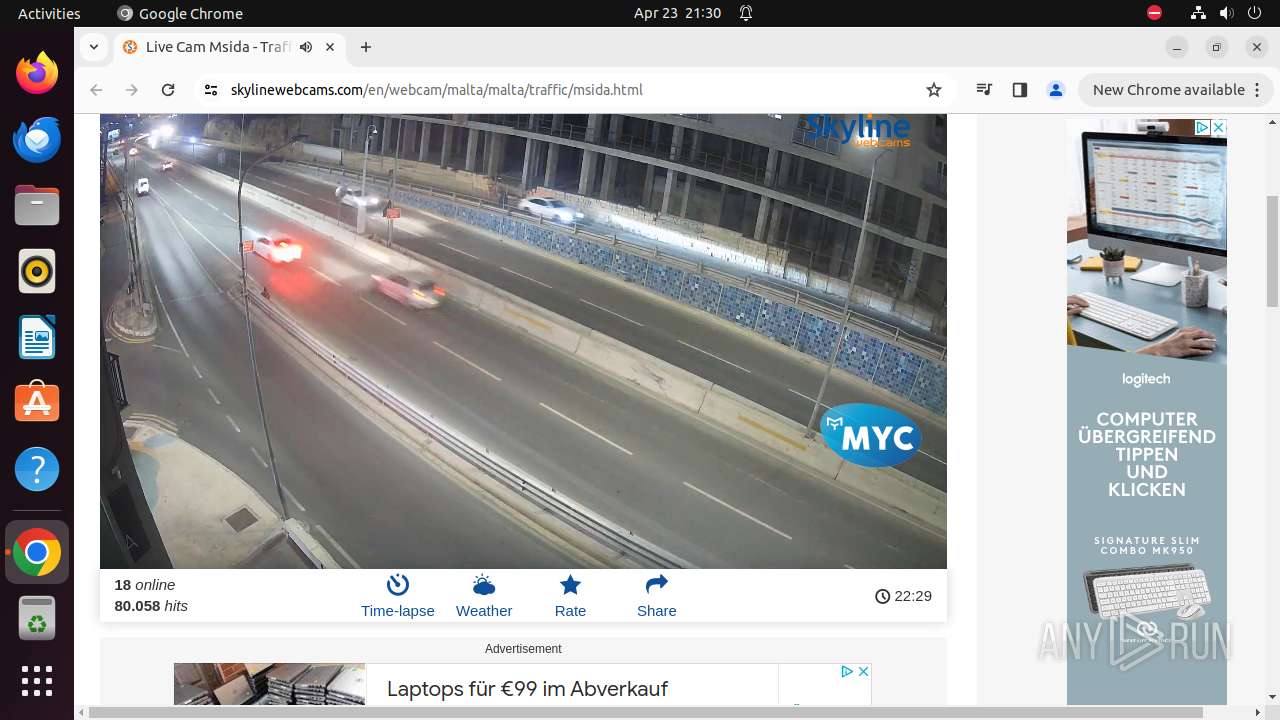
Task: Click the local time 22:29
Action: click(903, 596)
